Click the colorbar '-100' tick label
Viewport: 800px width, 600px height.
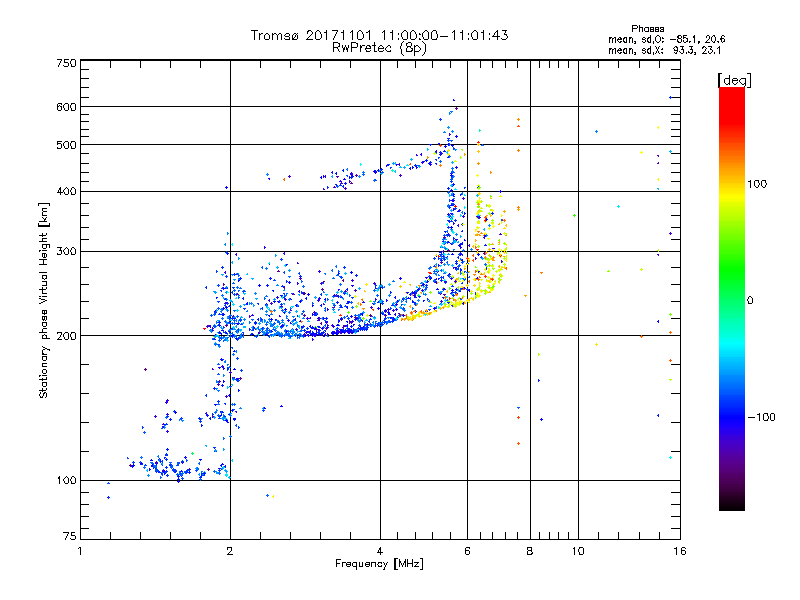[761, 417]
